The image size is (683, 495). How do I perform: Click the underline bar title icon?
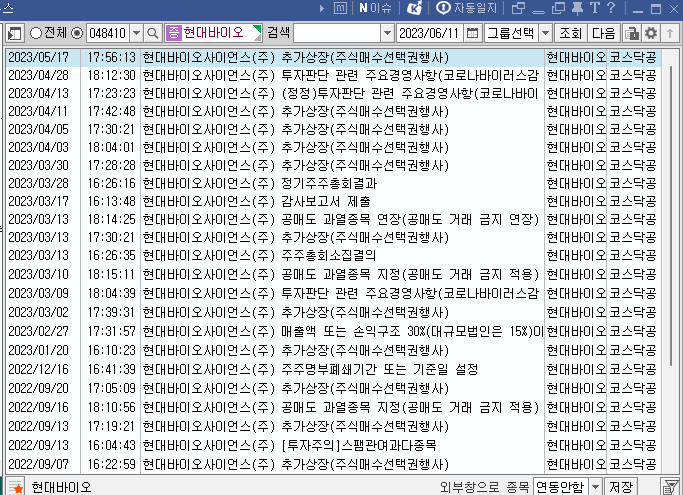(538, 12)
